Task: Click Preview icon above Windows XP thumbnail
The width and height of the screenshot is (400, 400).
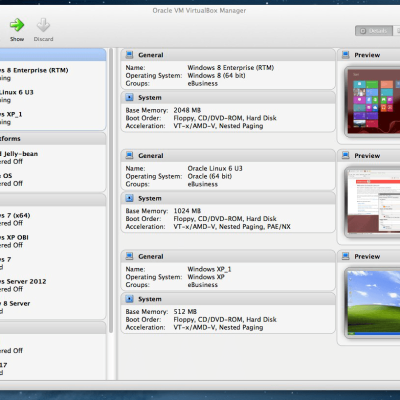Action: tap(346, 256)
